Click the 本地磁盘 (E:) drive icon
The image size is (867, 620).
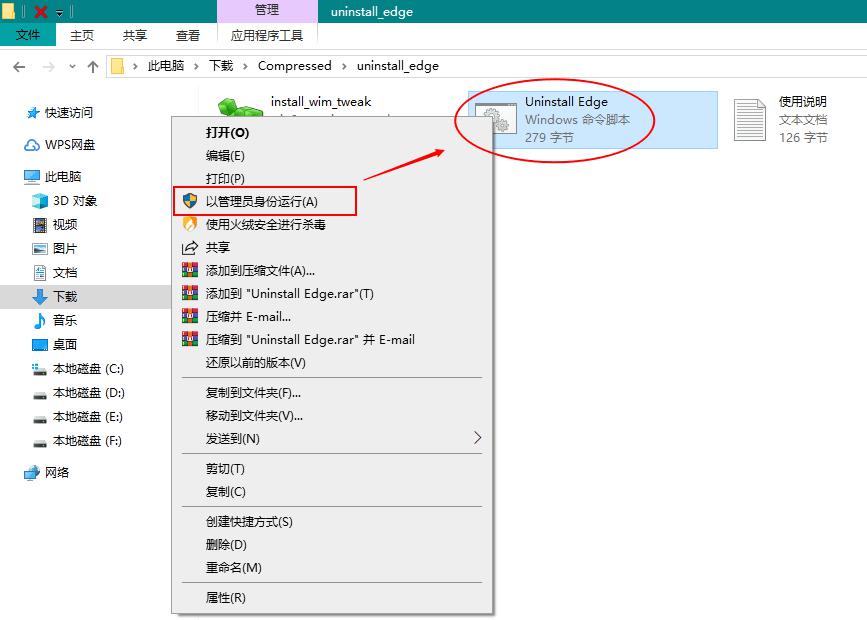(x=40, y=418)
